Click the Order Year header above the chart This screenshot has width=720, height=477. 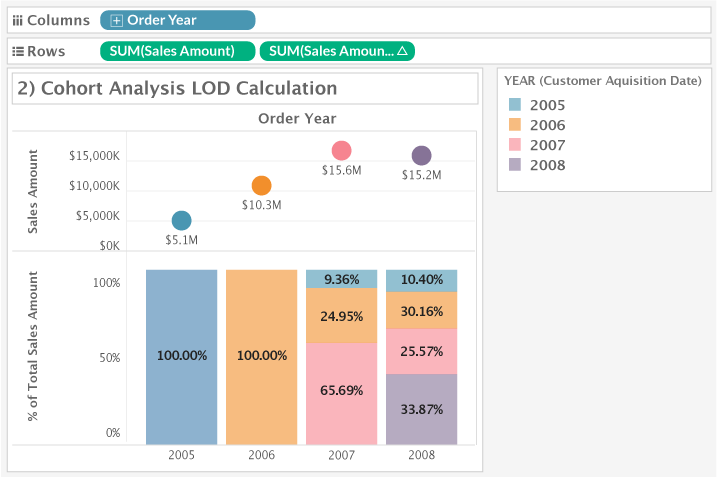297,118
